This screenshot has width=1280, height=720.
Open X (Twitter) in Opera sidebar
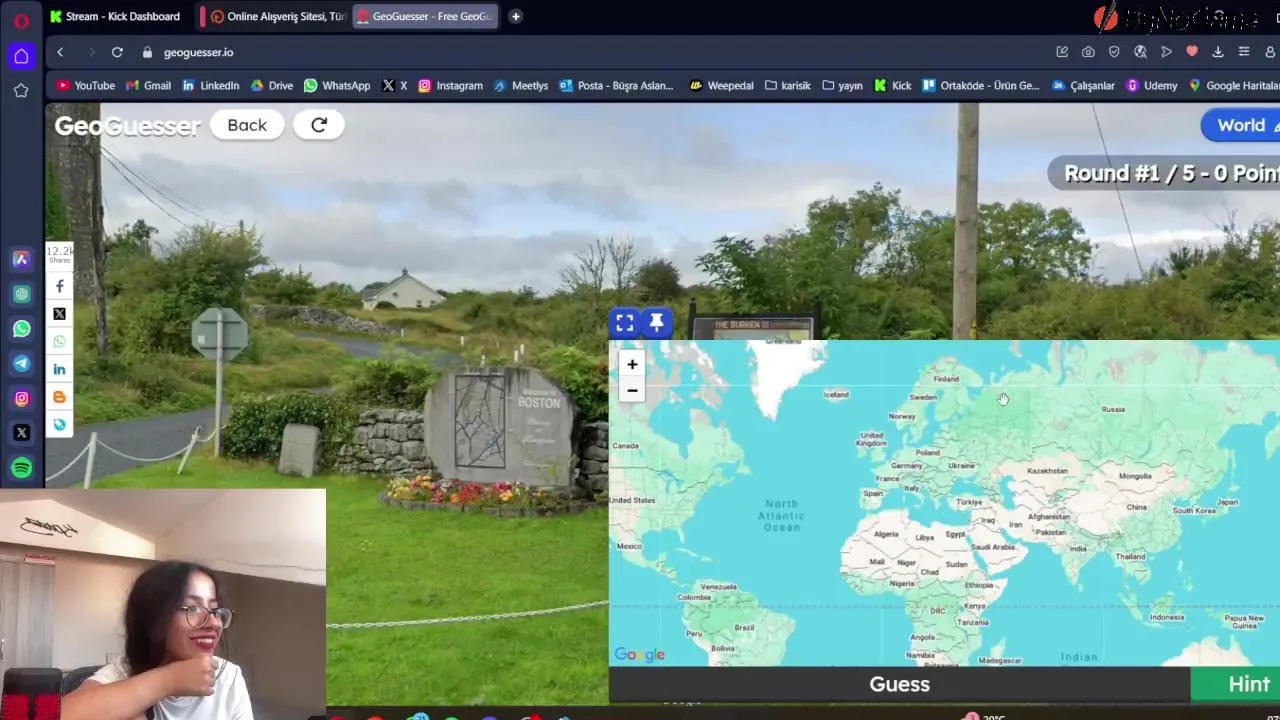point(21,433)
